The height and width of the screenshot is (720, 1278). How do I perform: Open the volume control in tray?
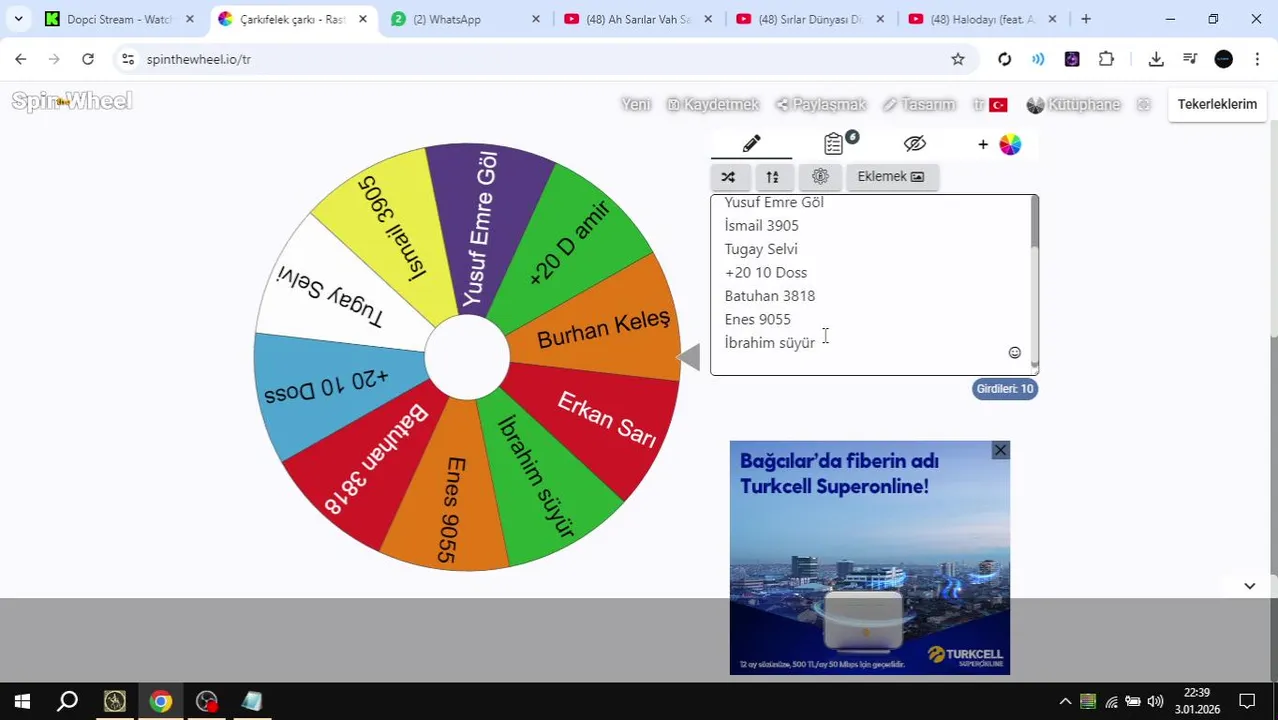(x=1155, y=701)
